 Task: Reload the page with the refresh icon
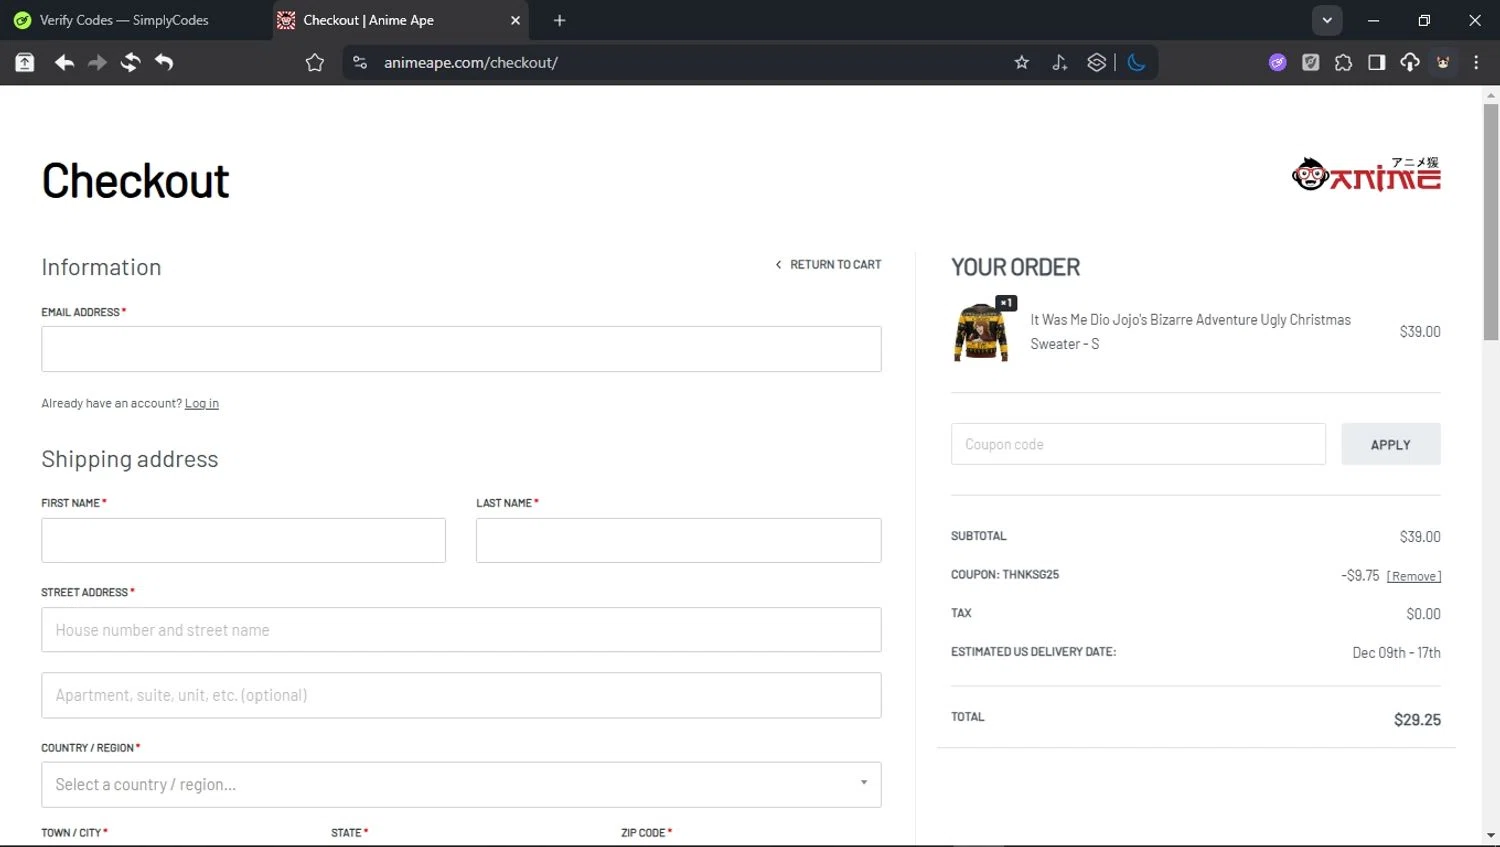click(130, 62)
